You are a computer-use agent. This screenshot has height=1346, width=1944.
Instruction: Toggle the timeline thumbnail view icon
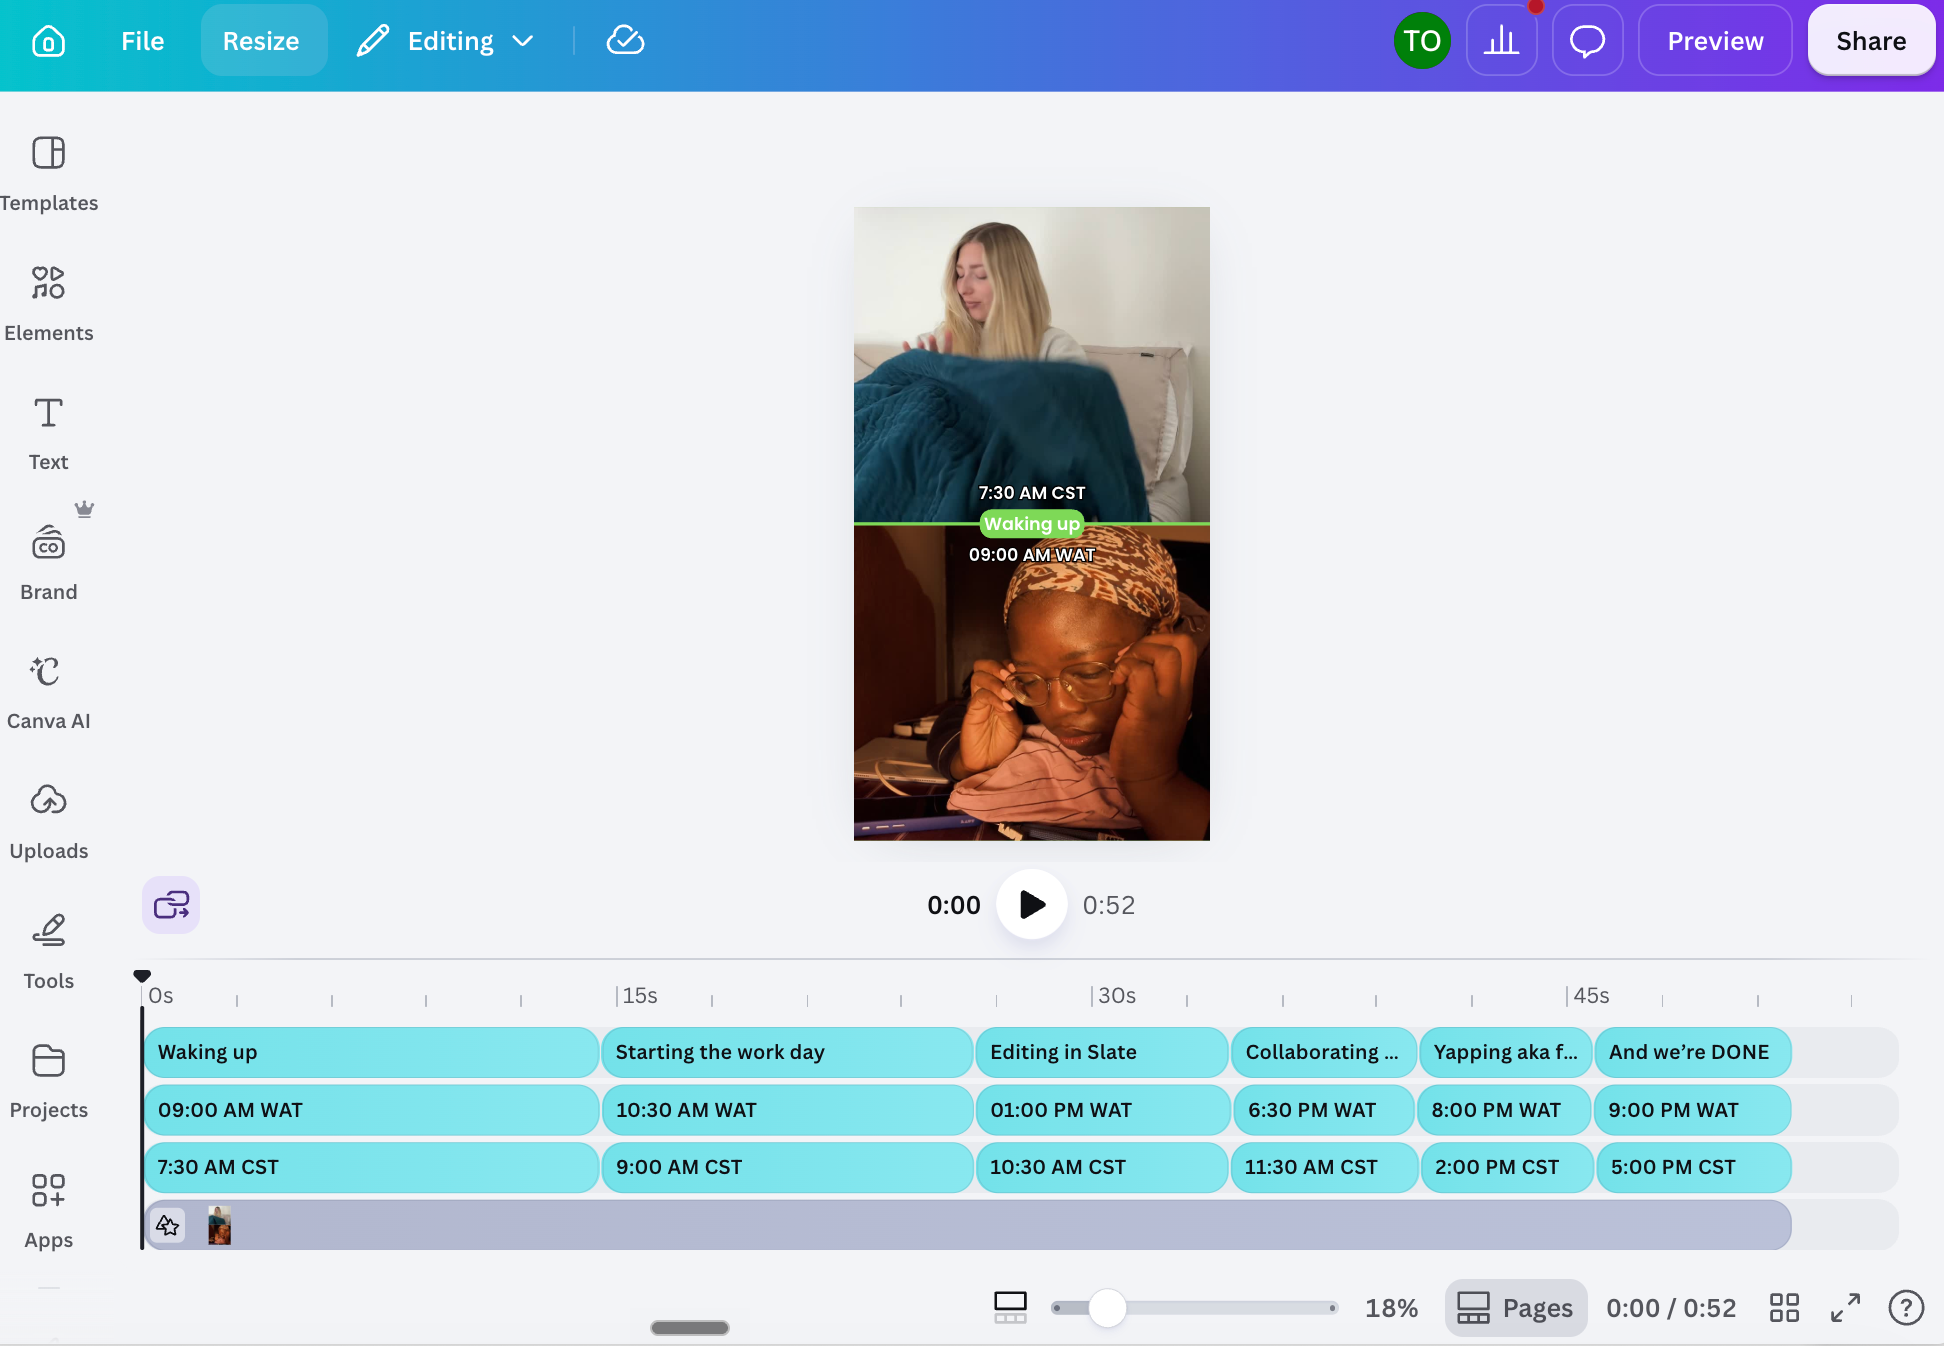(x=1010, y=1307)
